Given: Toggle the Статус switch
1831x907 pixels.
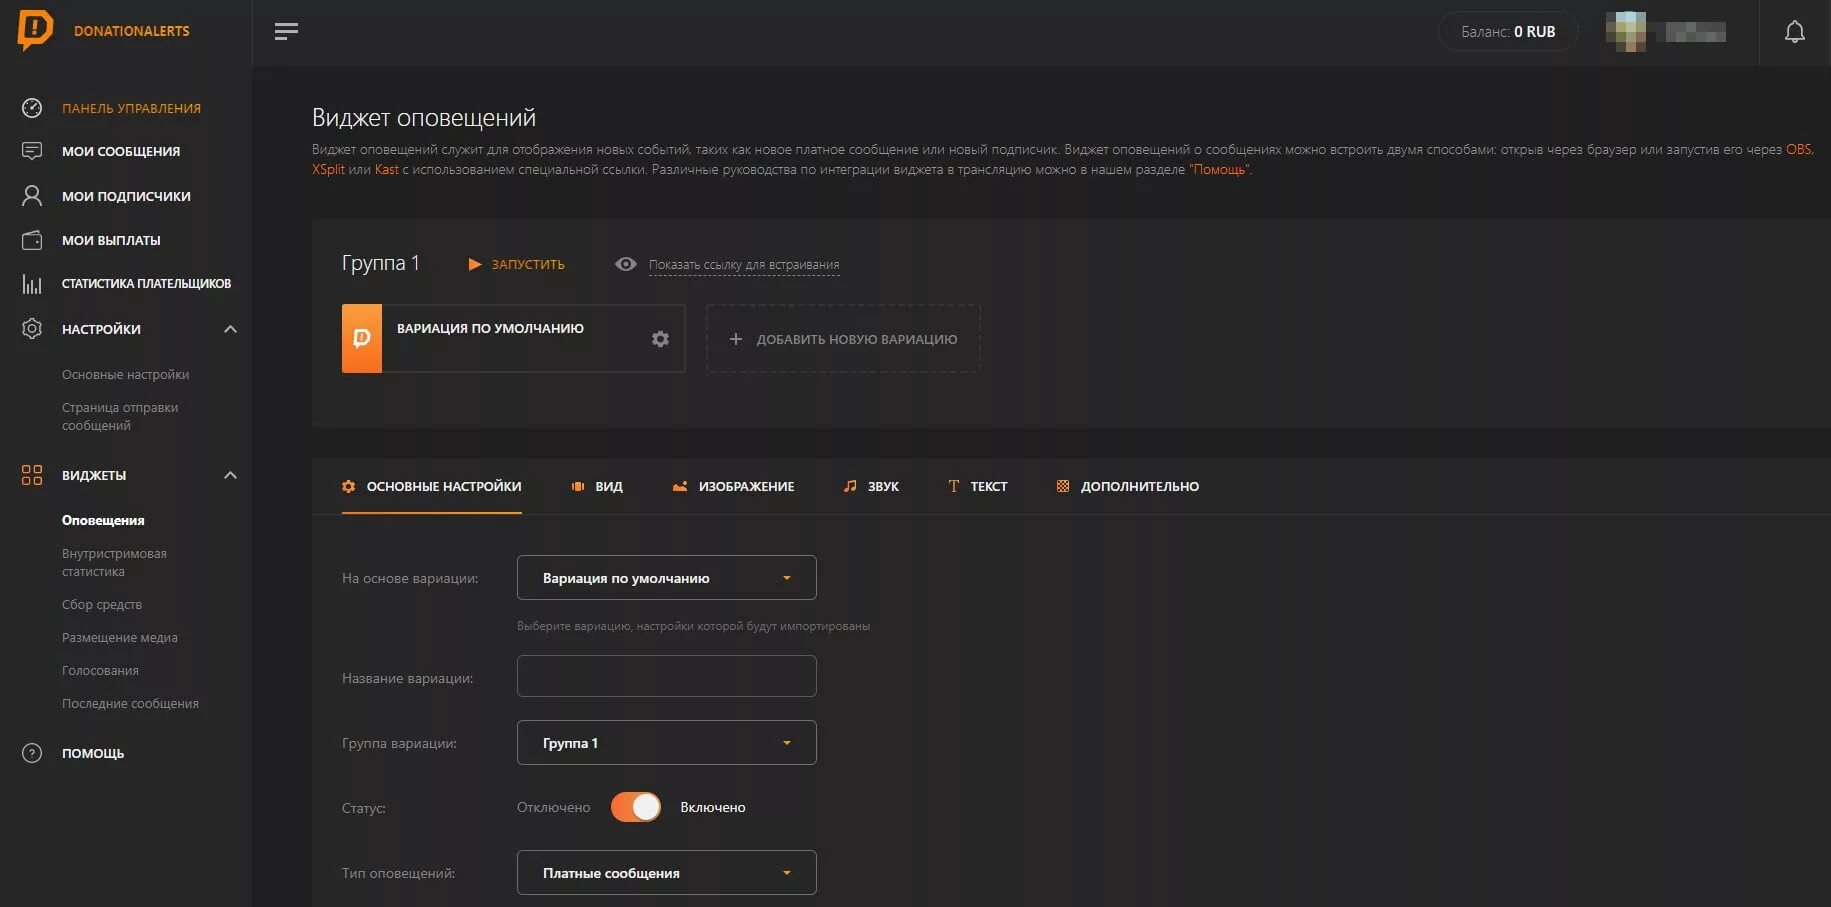Looking at the screenshot, I should (636, 807).
